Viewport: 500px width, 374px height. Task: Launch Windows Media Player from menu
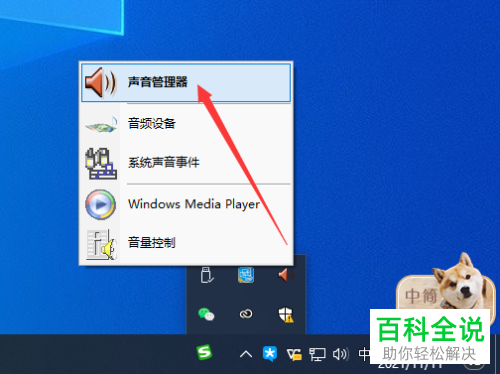(x=186, y=204)
